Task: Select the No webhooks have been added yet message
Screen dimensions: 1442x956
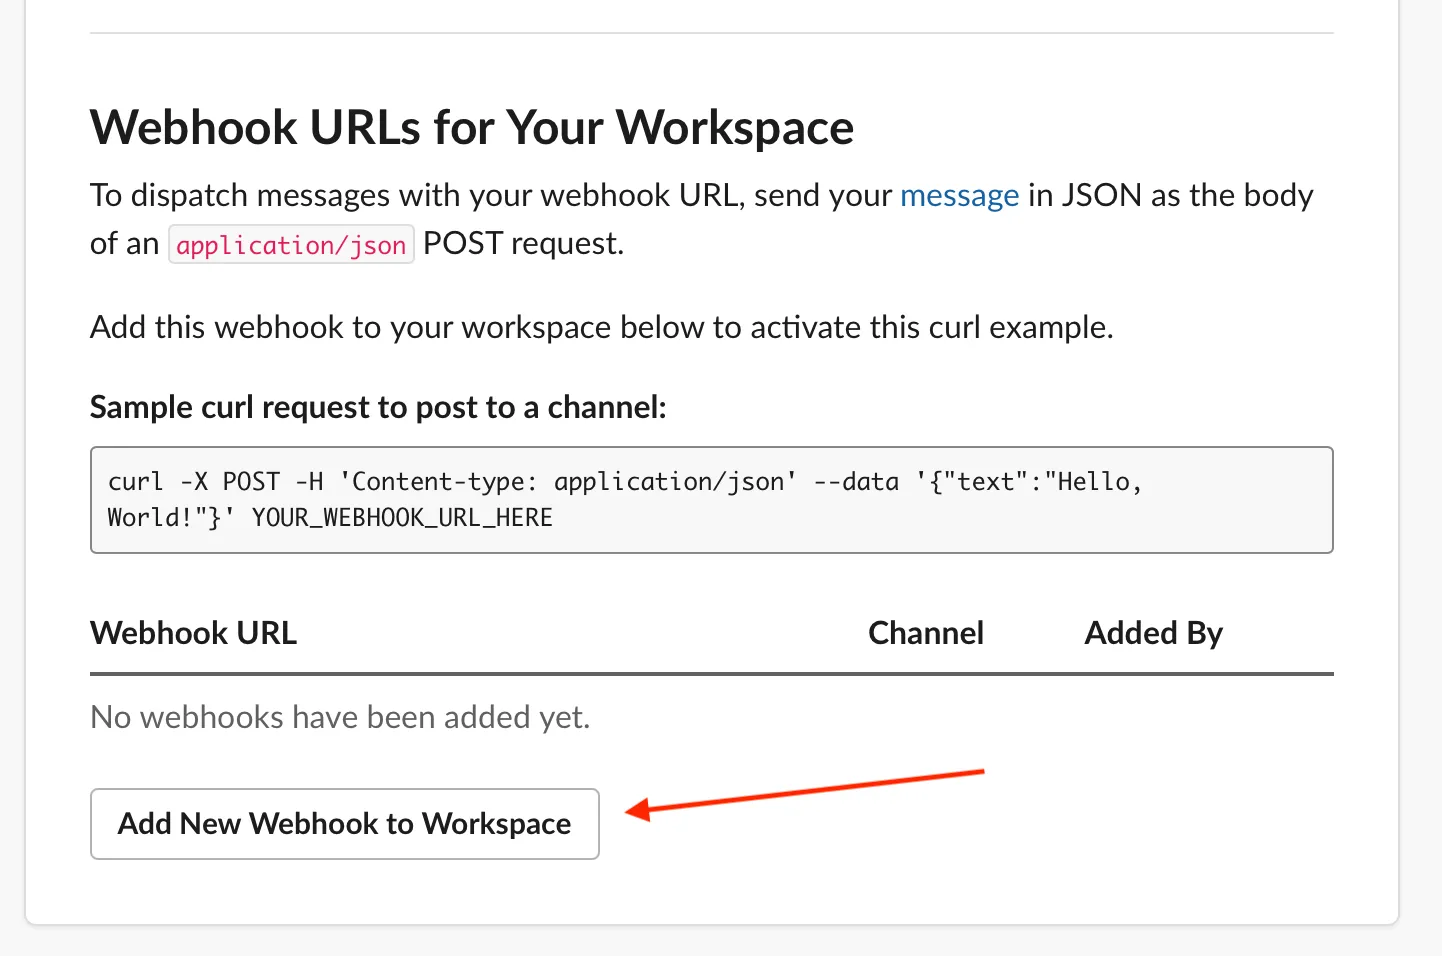Action: [x=340, y=716]
